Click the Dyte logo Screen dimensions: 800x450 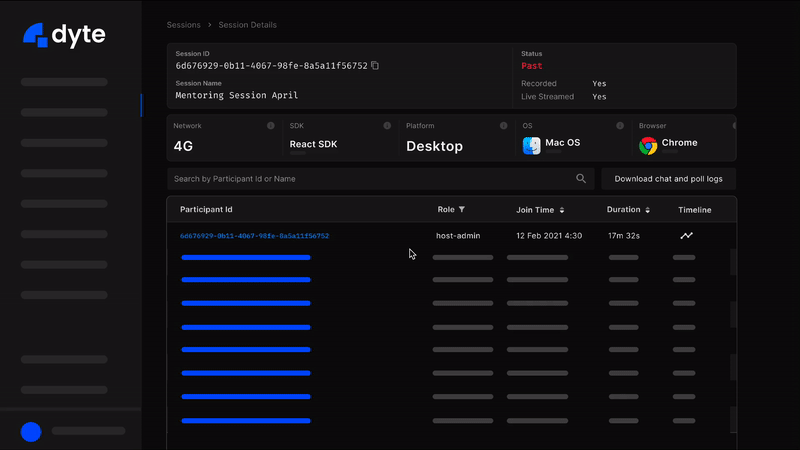tap(64, 35)
